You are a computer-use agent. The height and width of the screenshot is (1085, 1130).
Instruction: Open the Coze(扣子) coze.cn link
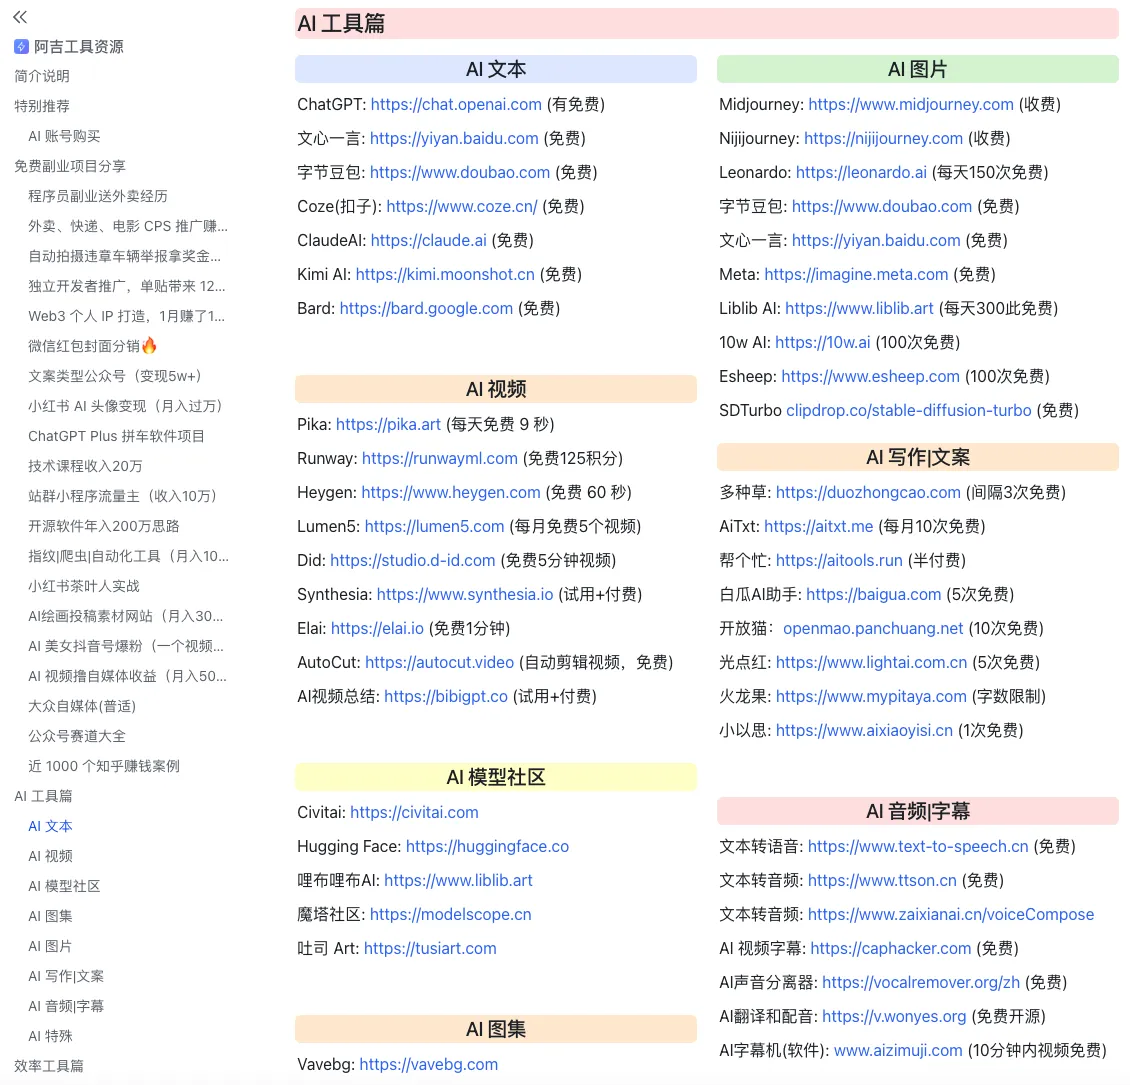pyautogui.click(x=462, y=207)
